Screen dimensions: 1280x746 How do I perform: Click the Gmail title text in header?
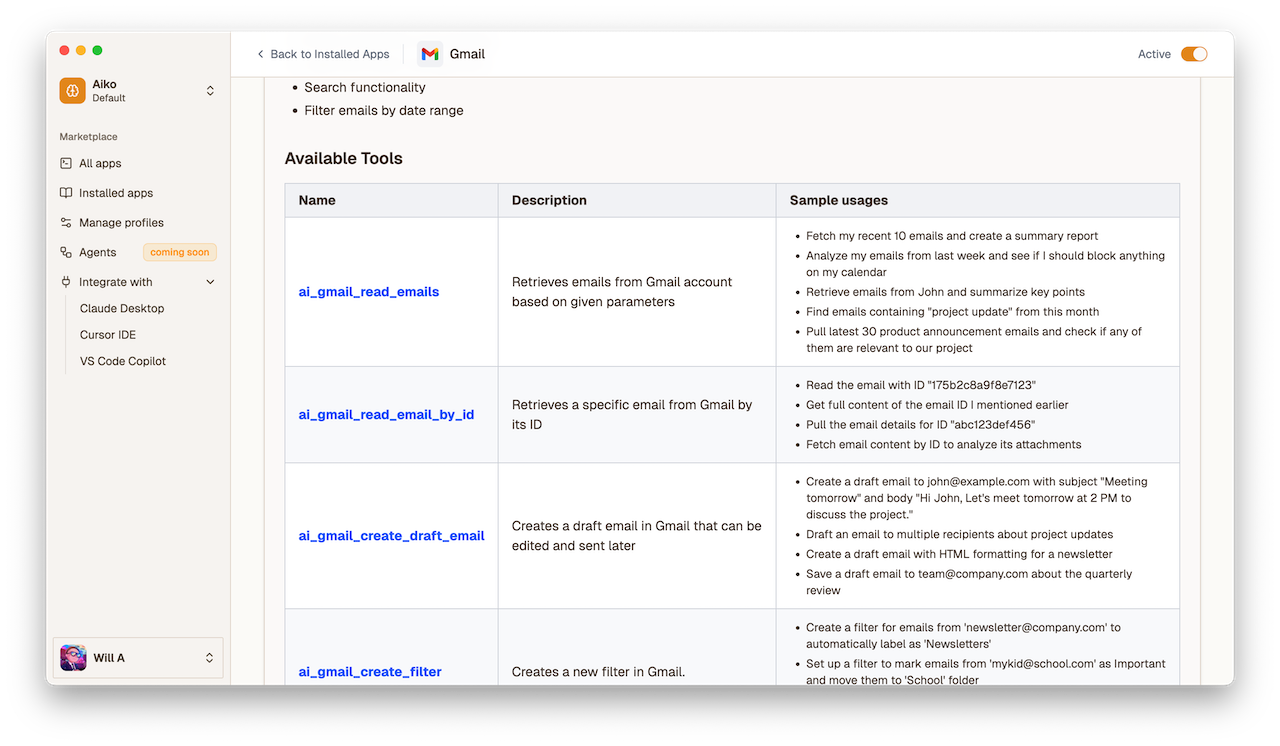[x=467, y=54]
